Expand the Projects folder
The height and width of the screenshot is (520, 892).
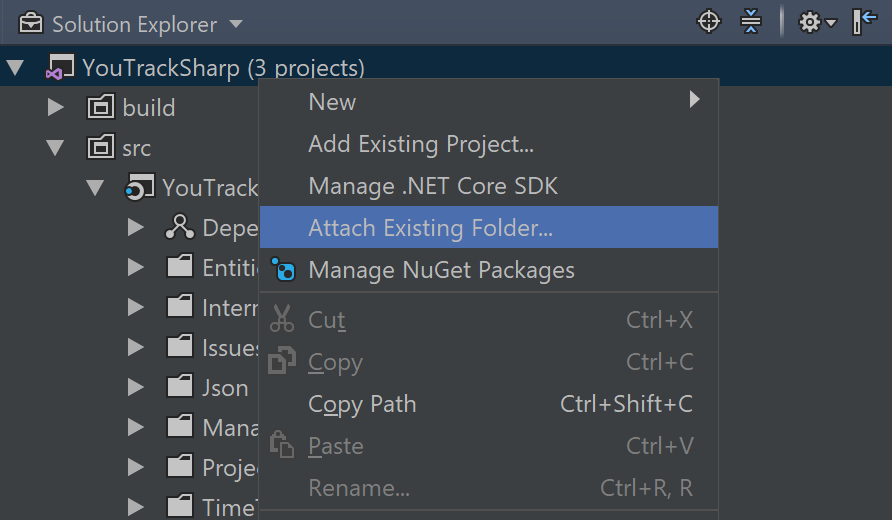click(x=135, y=467)
